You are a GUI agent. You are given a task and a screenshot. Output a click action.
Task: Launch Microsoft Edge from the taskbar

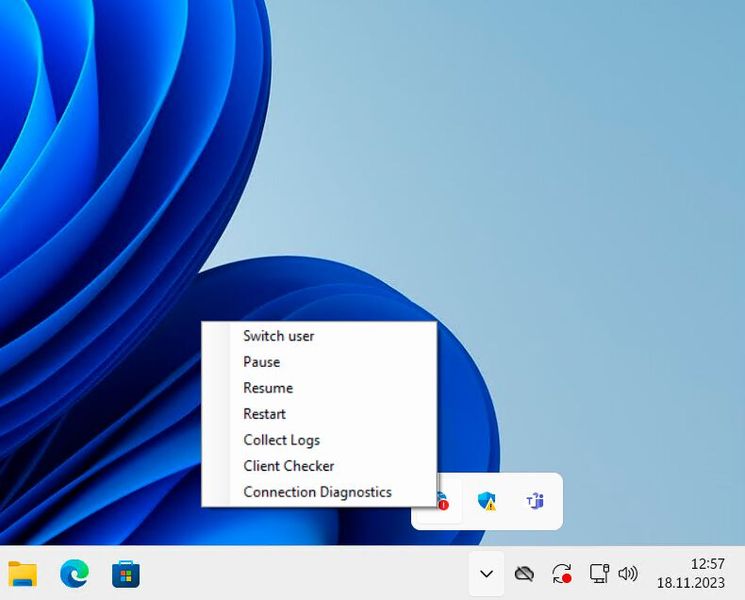pyautogui.click(x=74, y=574)
